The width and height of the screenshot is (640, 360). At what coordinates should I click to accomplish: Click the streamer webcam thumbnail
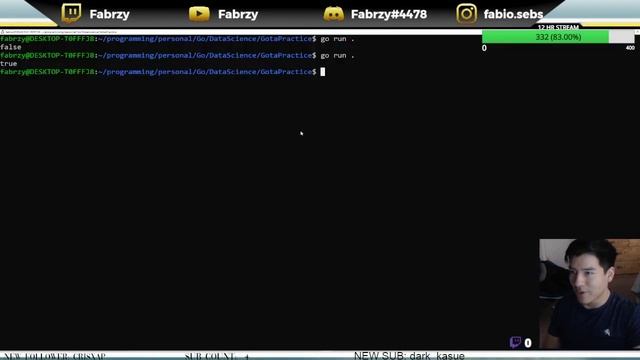(589, 294)
